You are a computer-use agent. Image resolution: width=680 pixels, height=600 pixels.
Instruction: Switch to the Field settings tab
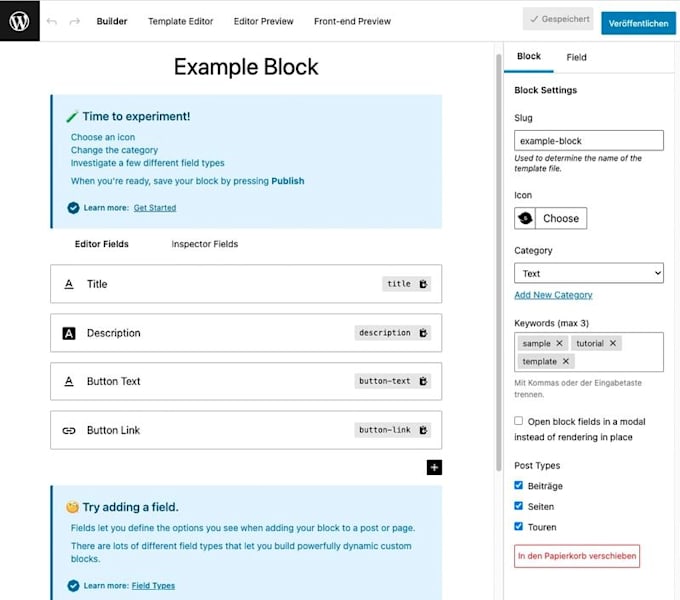576,57
